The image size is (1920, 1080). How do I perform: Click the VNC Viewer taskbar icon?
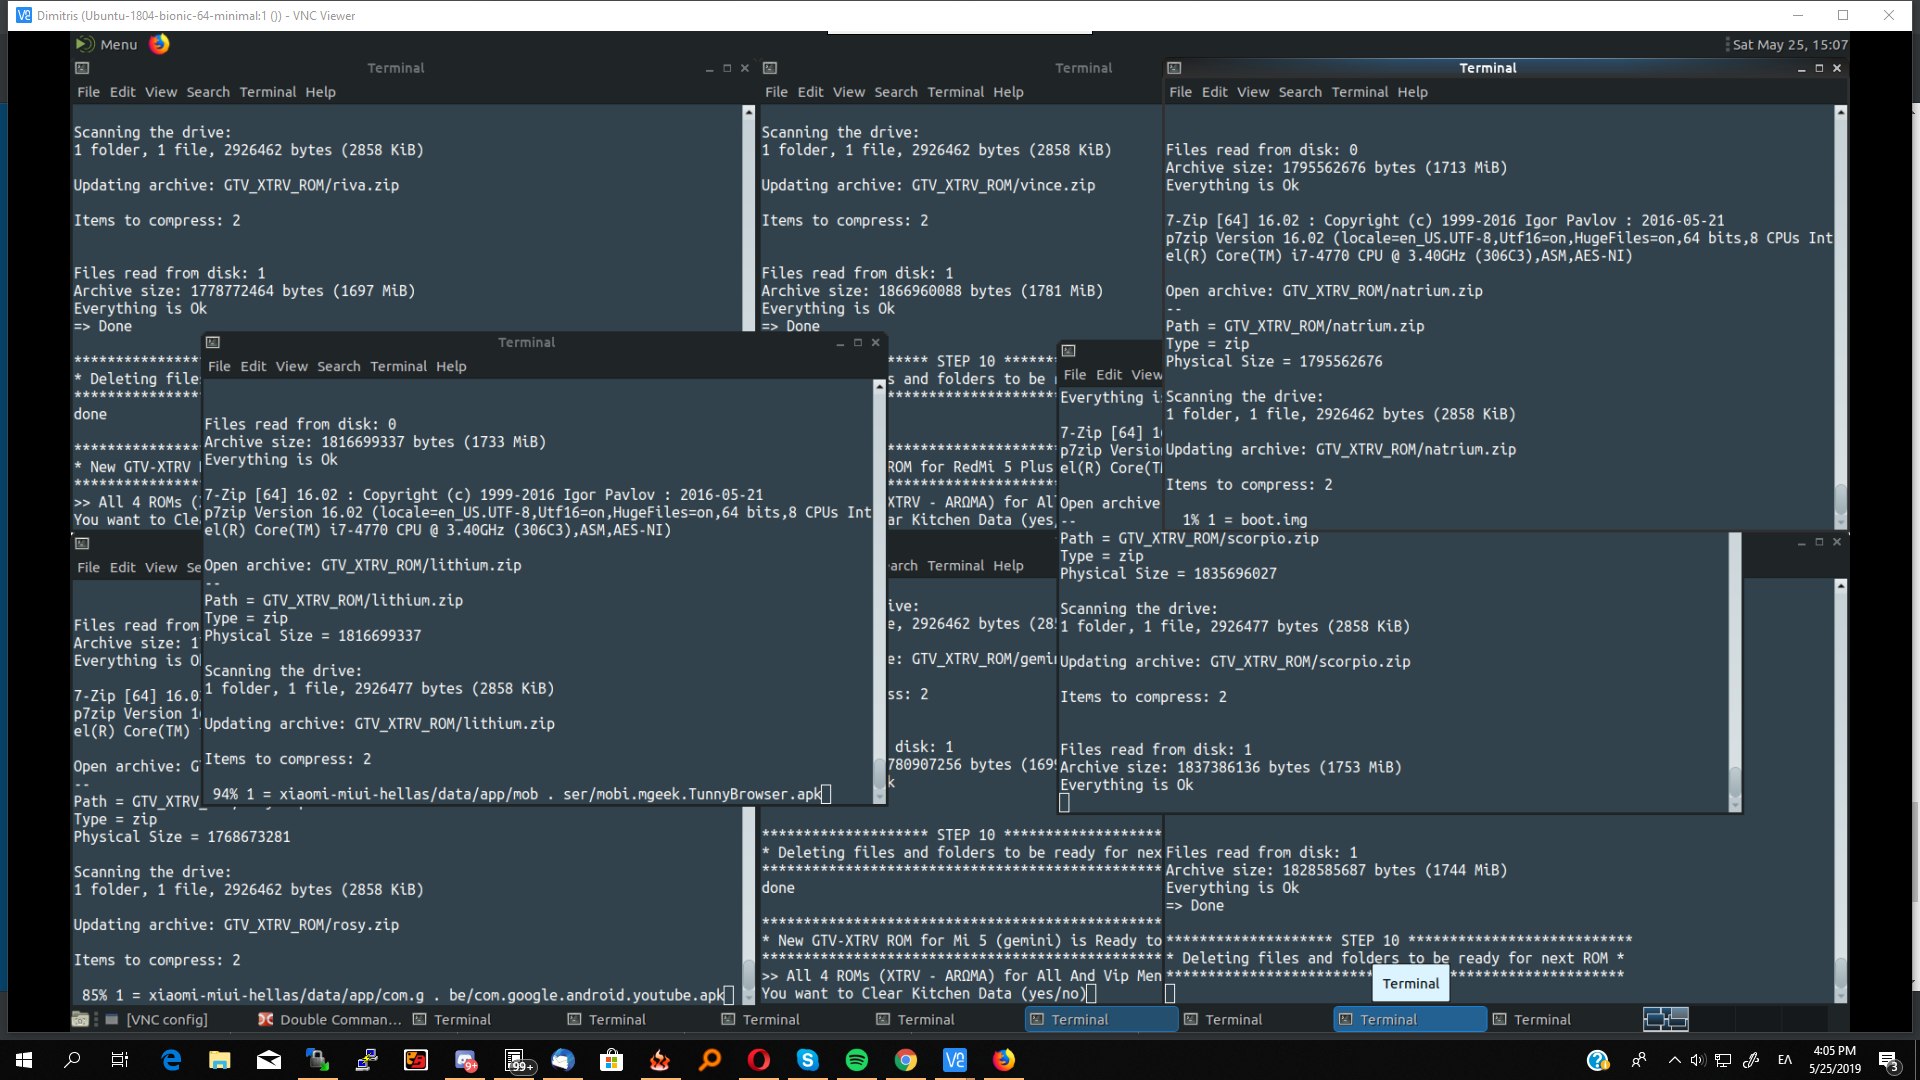coord(954,1060)
